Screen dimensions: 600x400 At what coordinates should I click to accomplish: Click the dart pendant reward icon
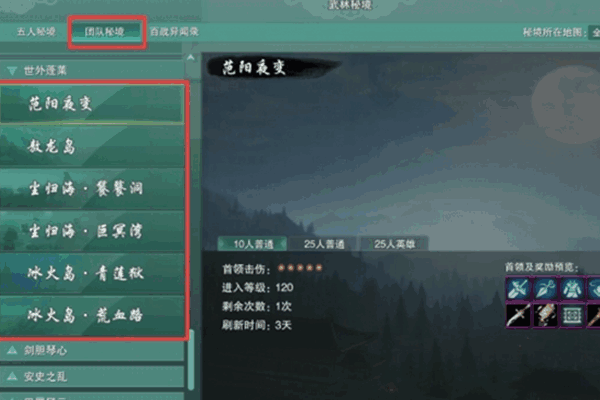point(546,289)
